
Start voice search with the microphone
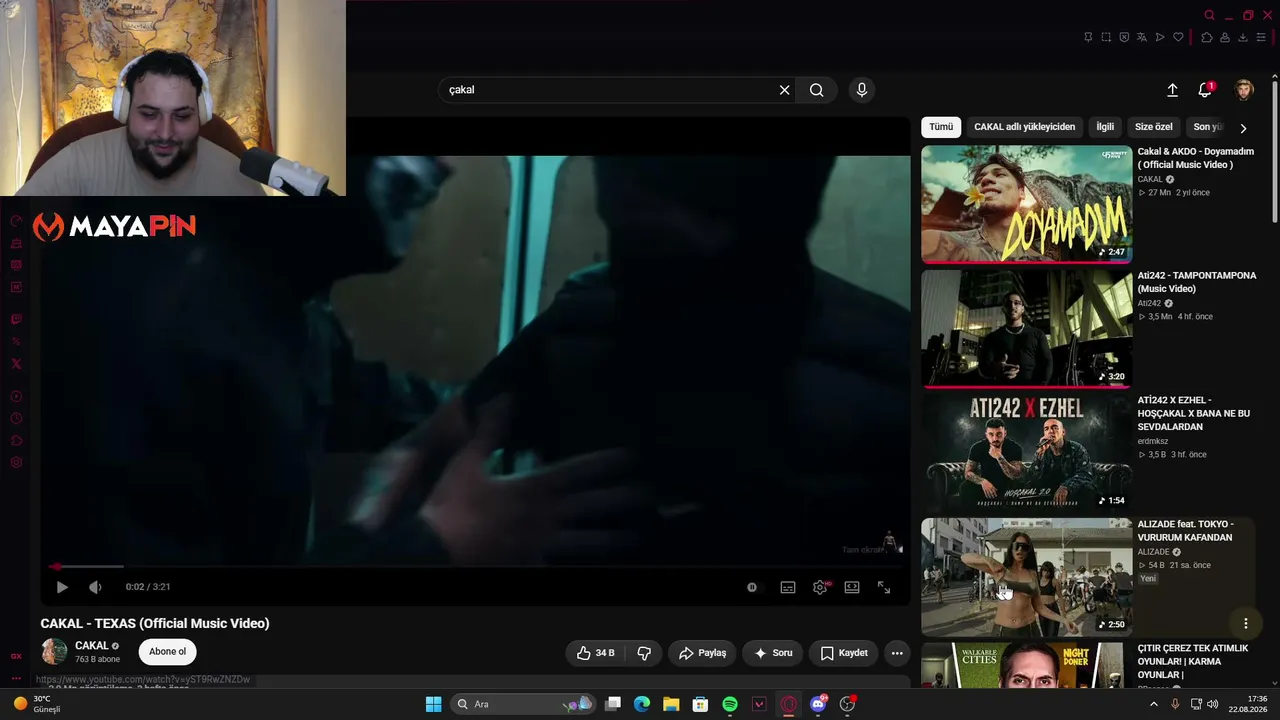[862, 90]
